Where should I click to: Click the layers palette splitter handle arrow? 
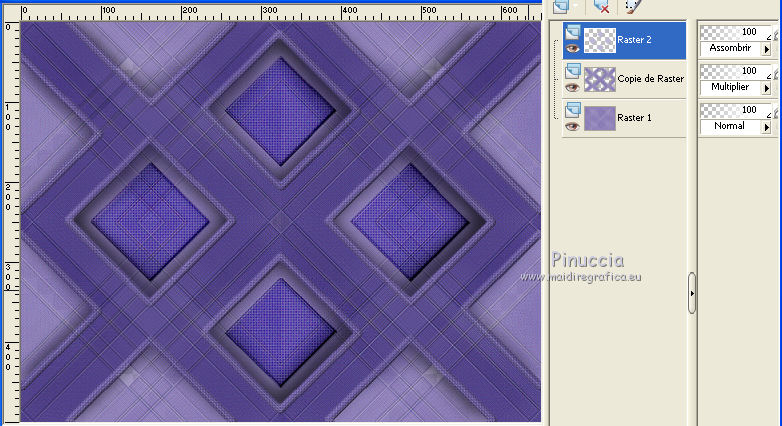point(692,293)
